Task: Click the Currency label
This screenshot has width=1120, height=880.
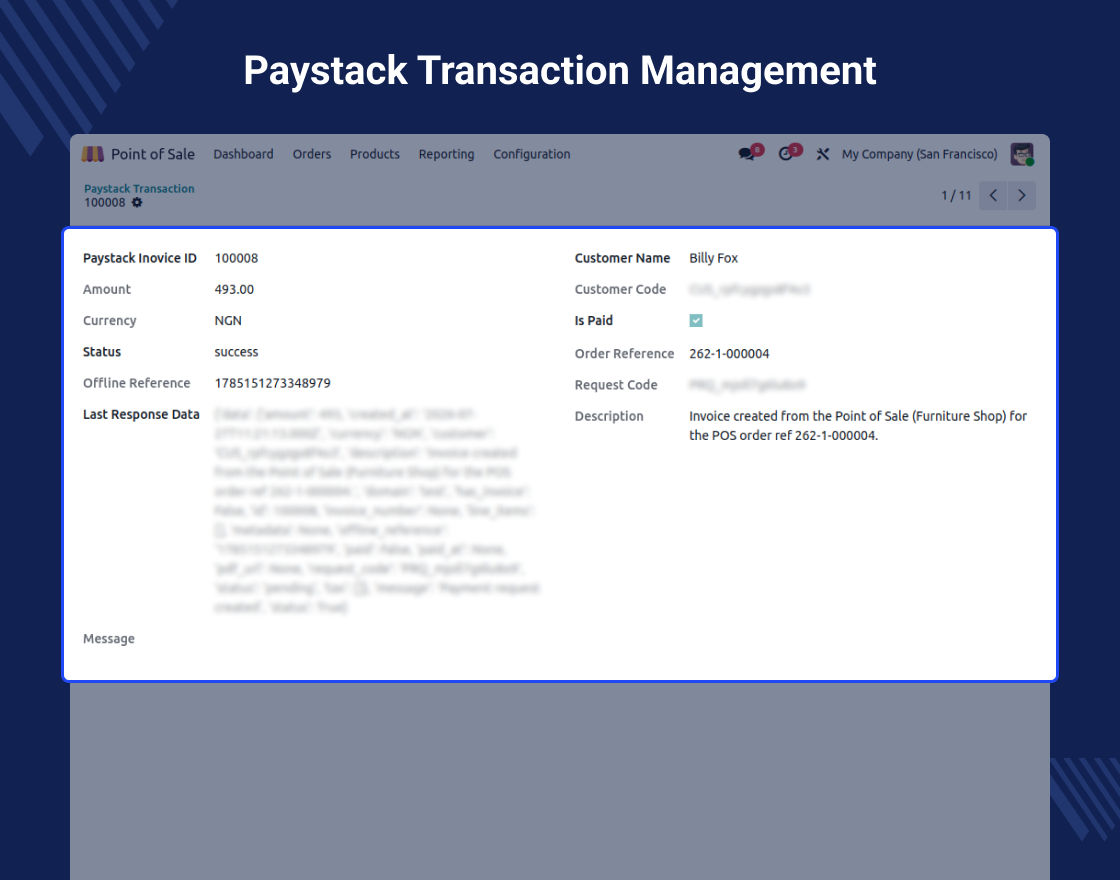Action: [109, 321]
